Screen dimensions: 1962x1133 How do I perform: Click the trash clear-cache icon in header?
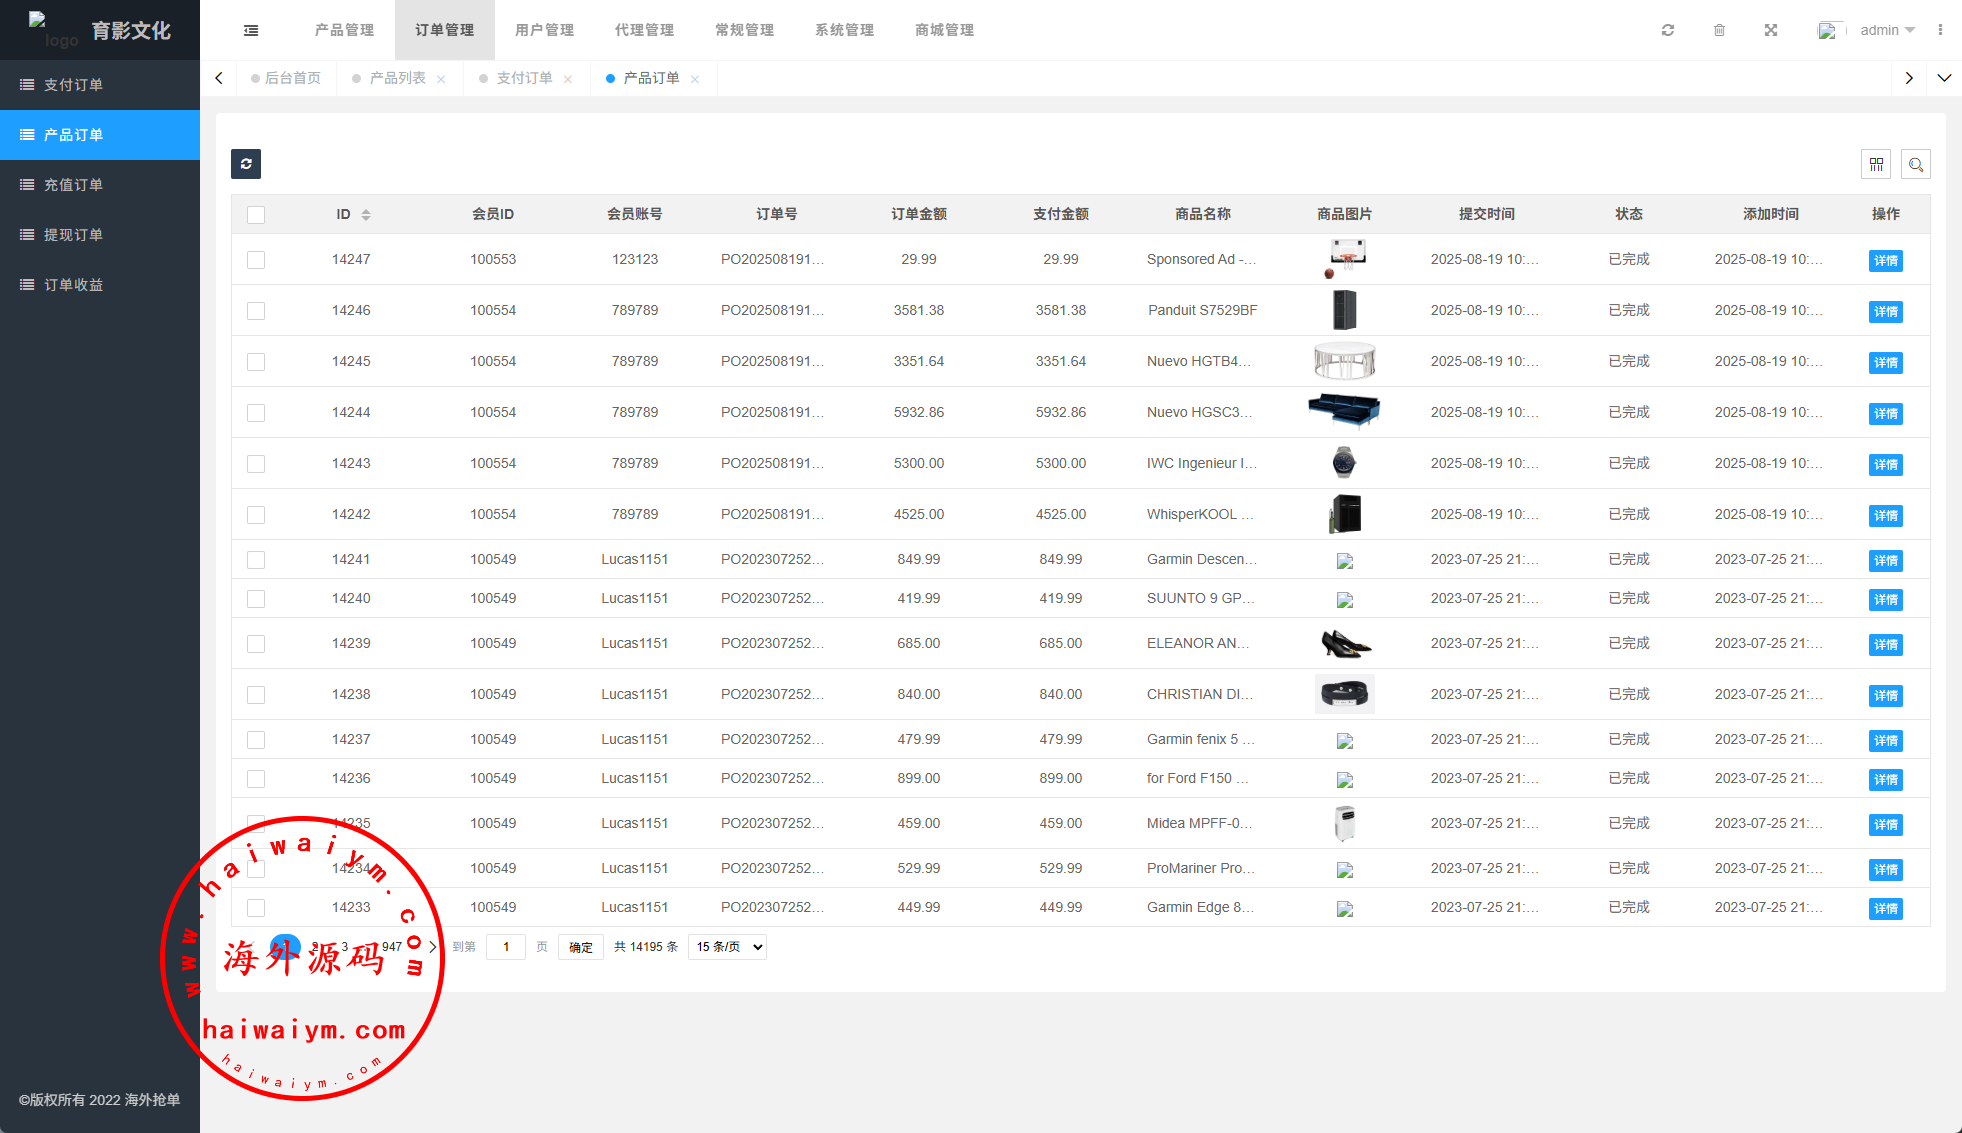[x=1719, y=30]
